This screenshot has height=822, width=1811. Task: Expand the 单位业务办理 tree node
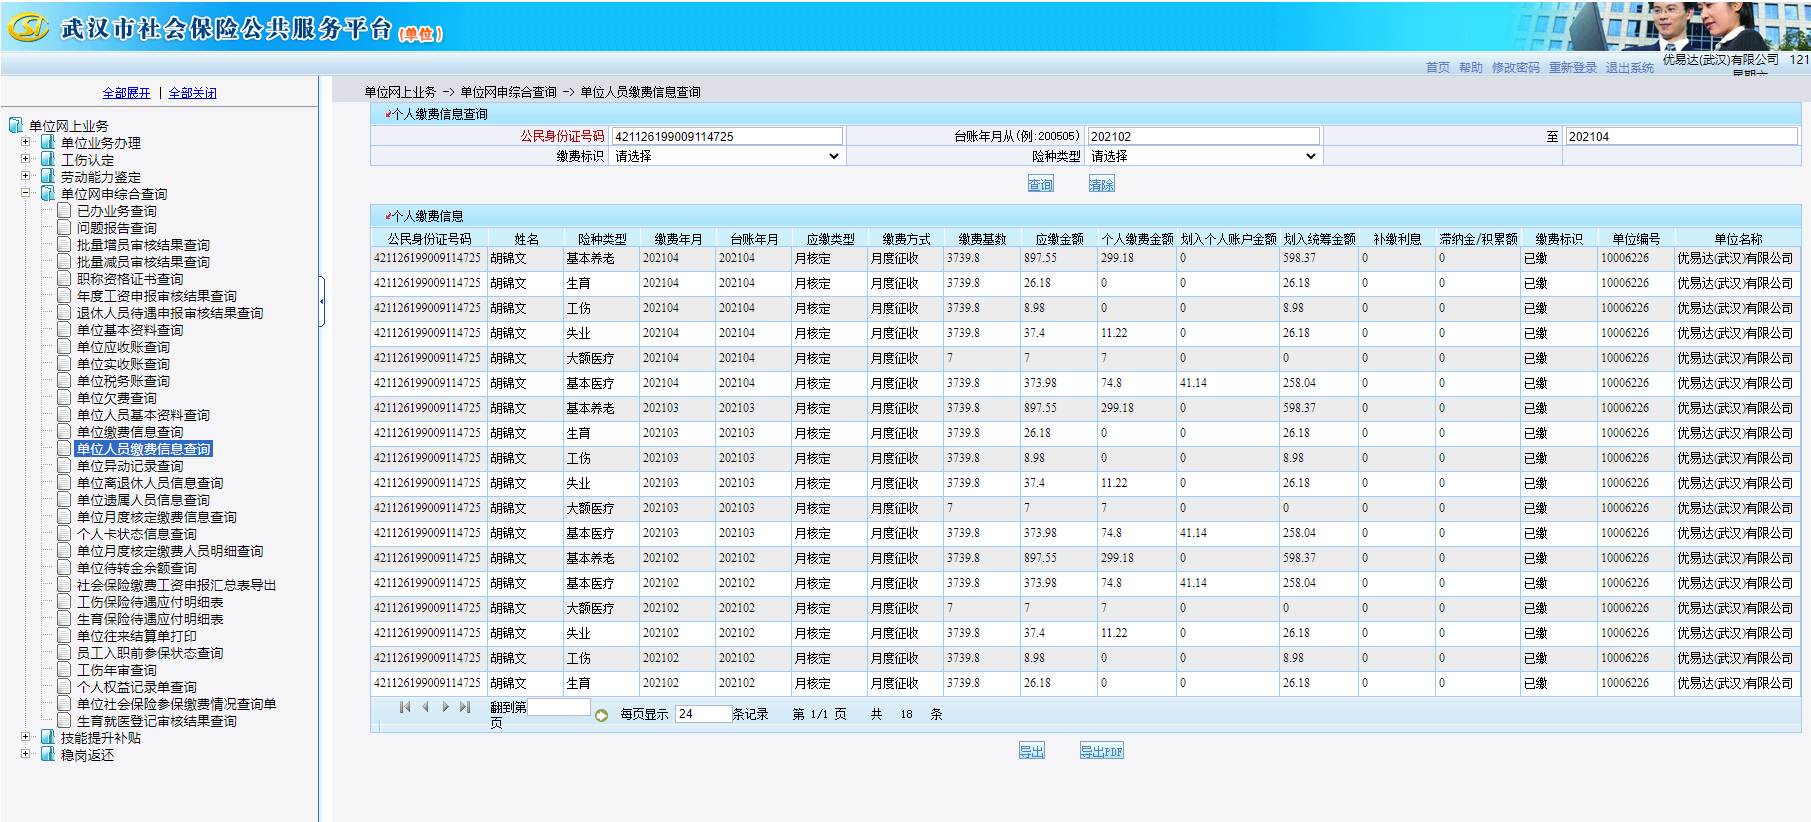click(26, 142)
